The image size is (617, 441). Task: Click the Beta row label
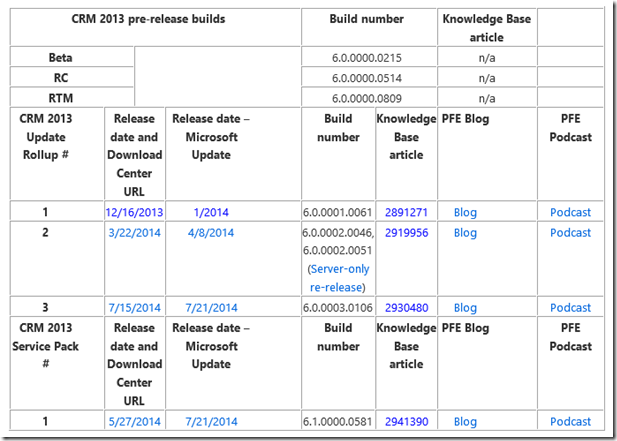(x=60, y=58)
